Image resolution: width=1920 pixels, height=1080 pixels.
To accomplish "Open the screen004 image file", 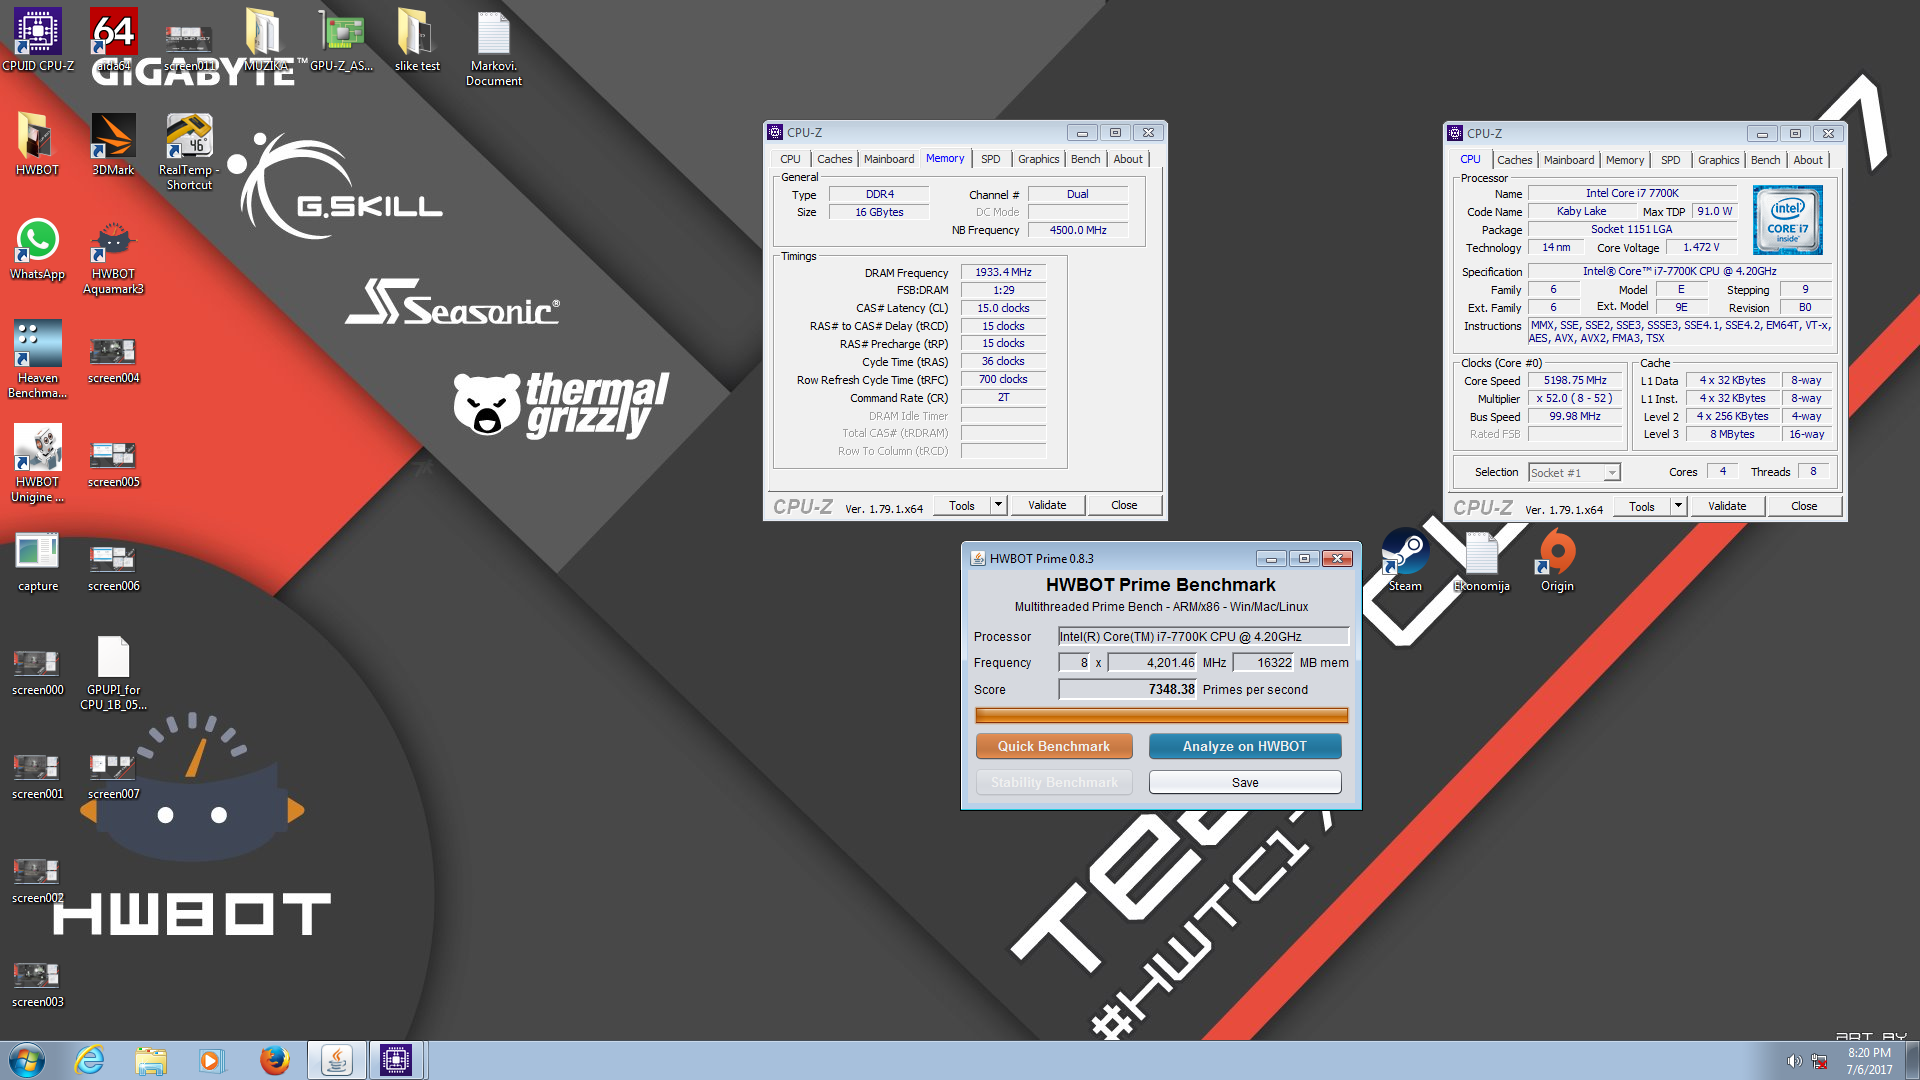I will pos(113,360).
